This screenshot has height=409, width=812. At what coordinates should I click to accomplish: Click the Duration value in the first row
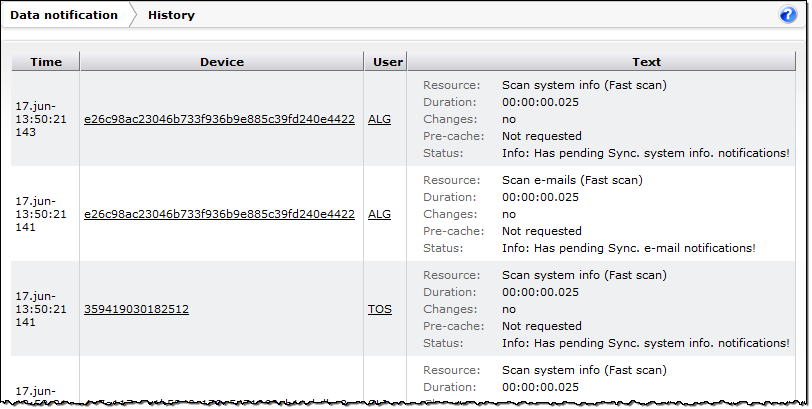coord(540,102)
